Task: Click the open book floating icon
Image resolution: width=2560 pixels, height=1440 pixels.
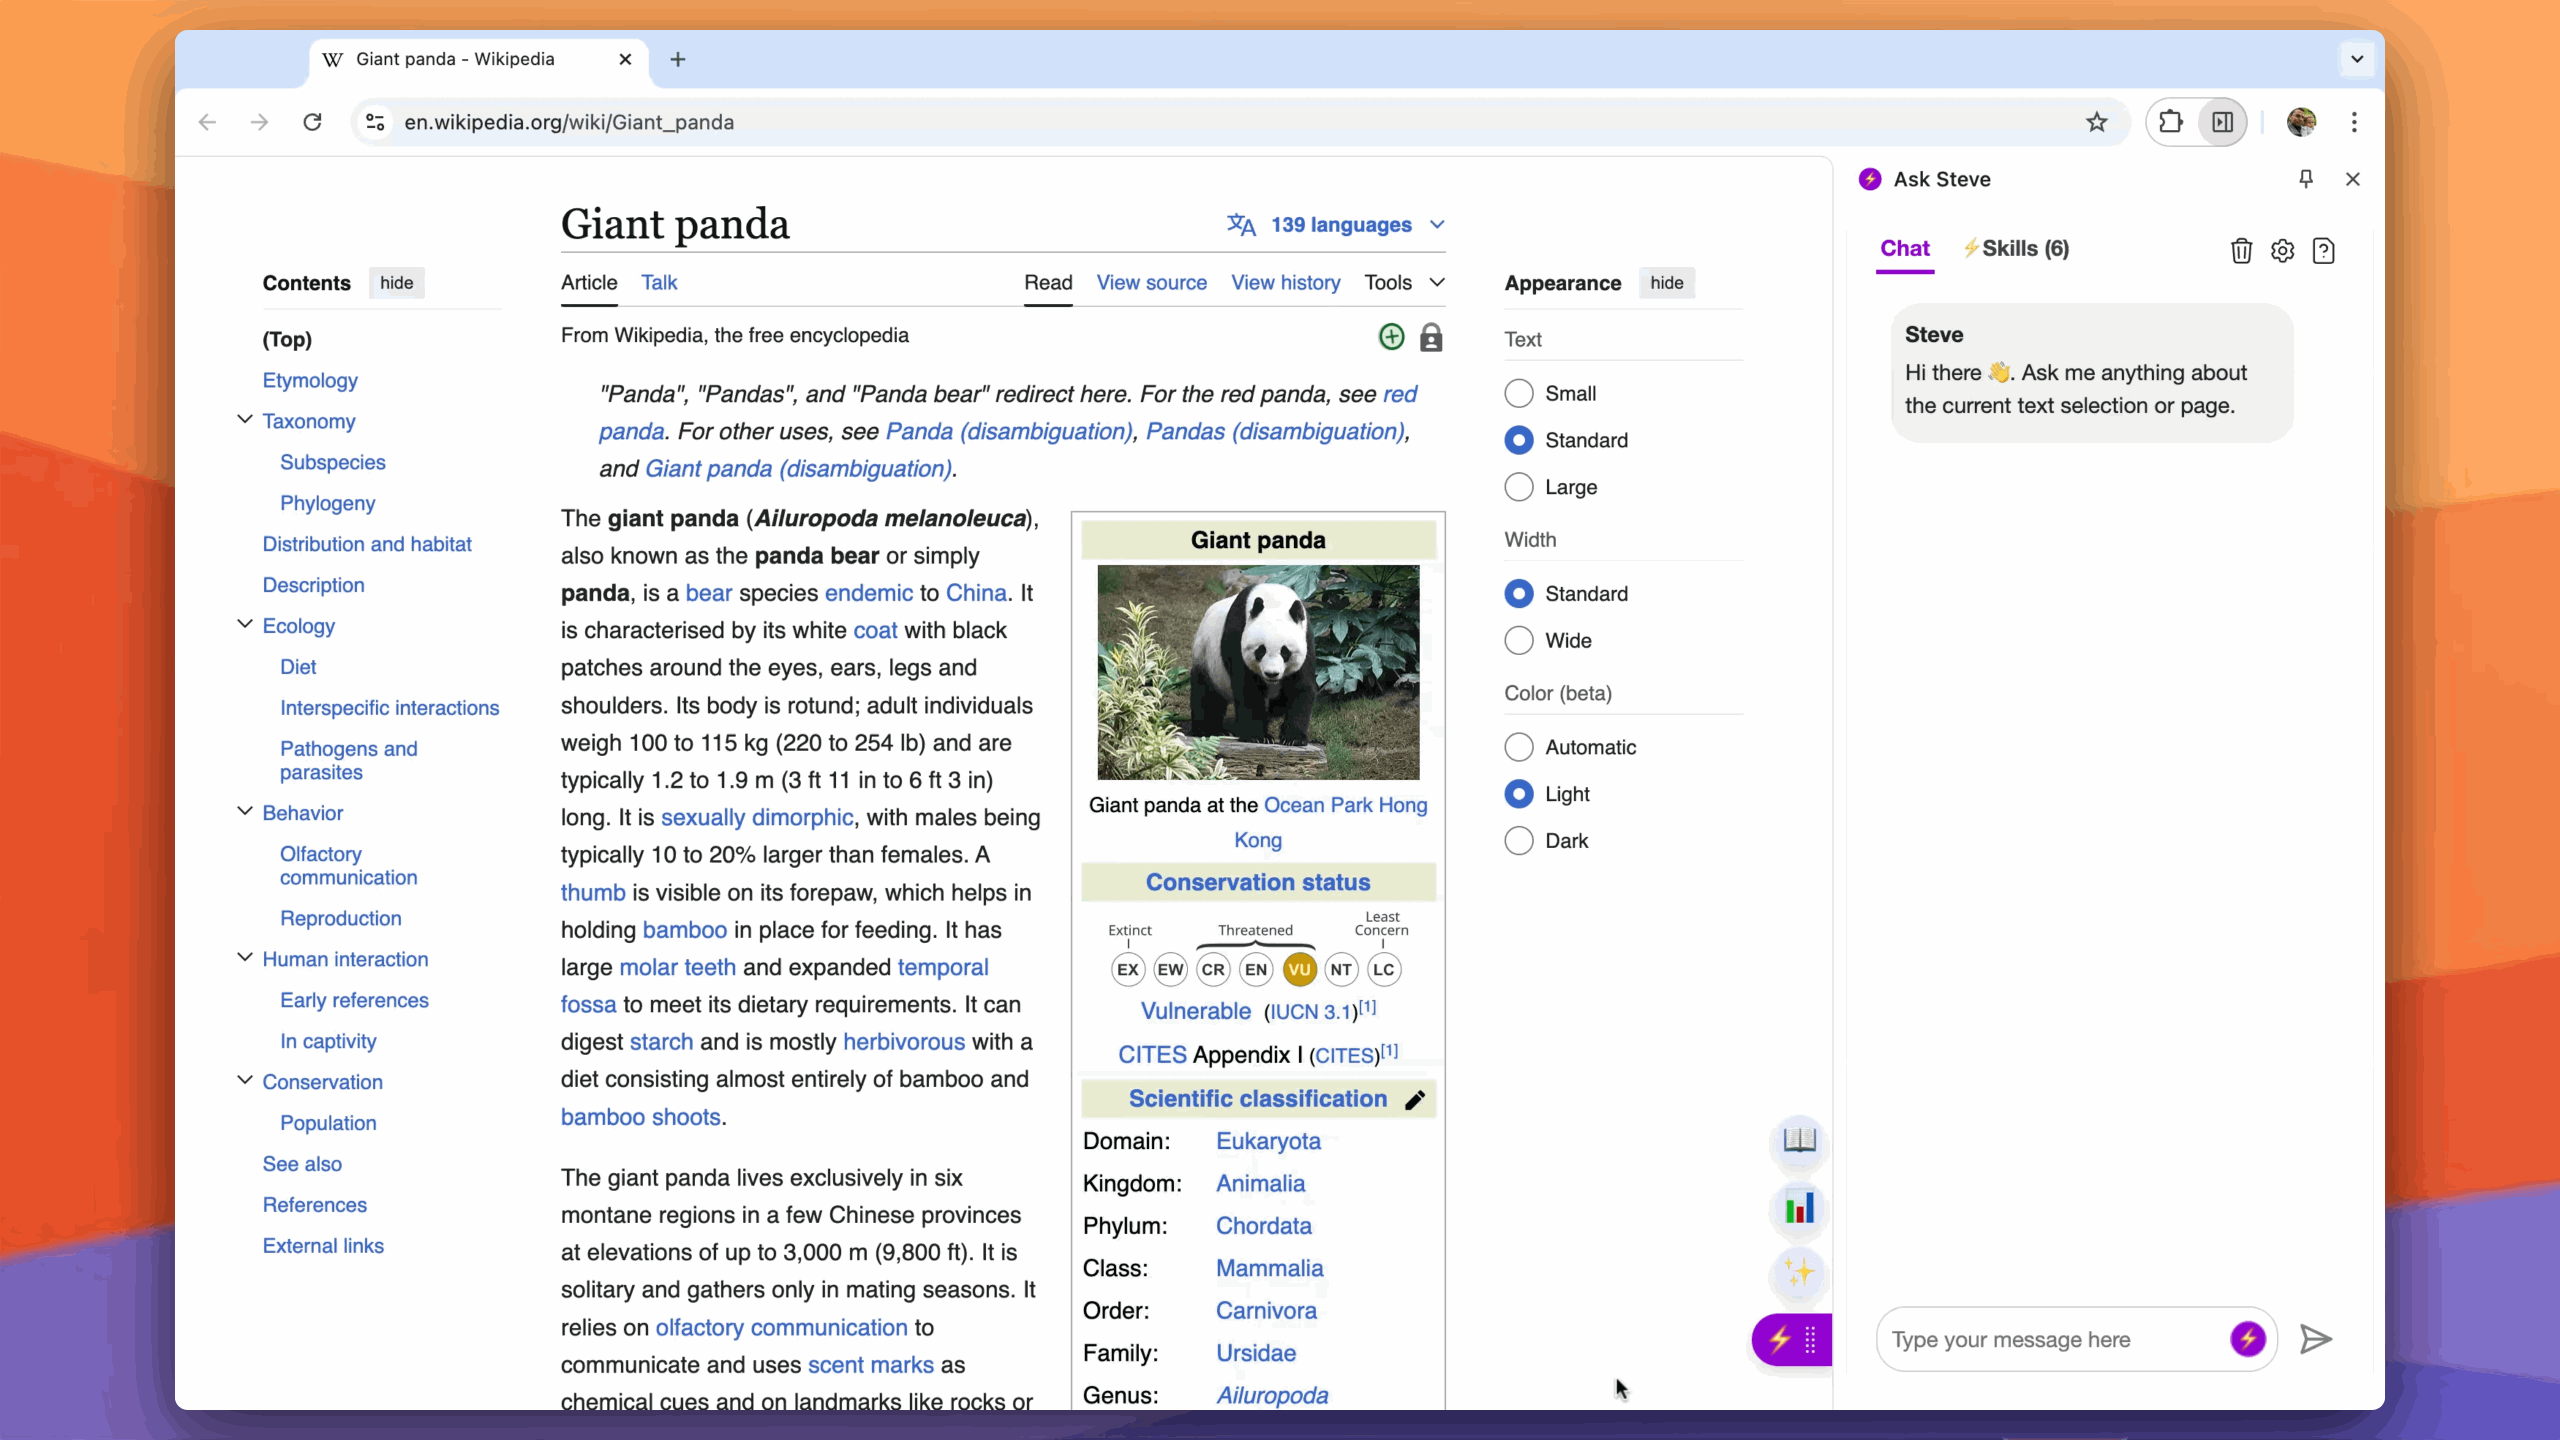Action: coord(1799,1140)
